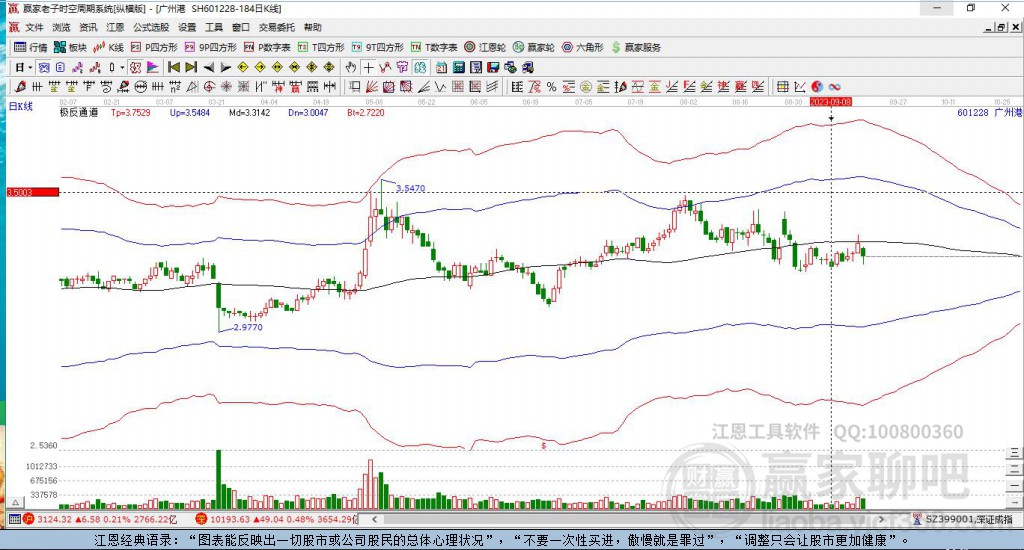Jump to last bar with skip-end icon
The width and height of the screenshot is (1024, 550).
(191, 67)
